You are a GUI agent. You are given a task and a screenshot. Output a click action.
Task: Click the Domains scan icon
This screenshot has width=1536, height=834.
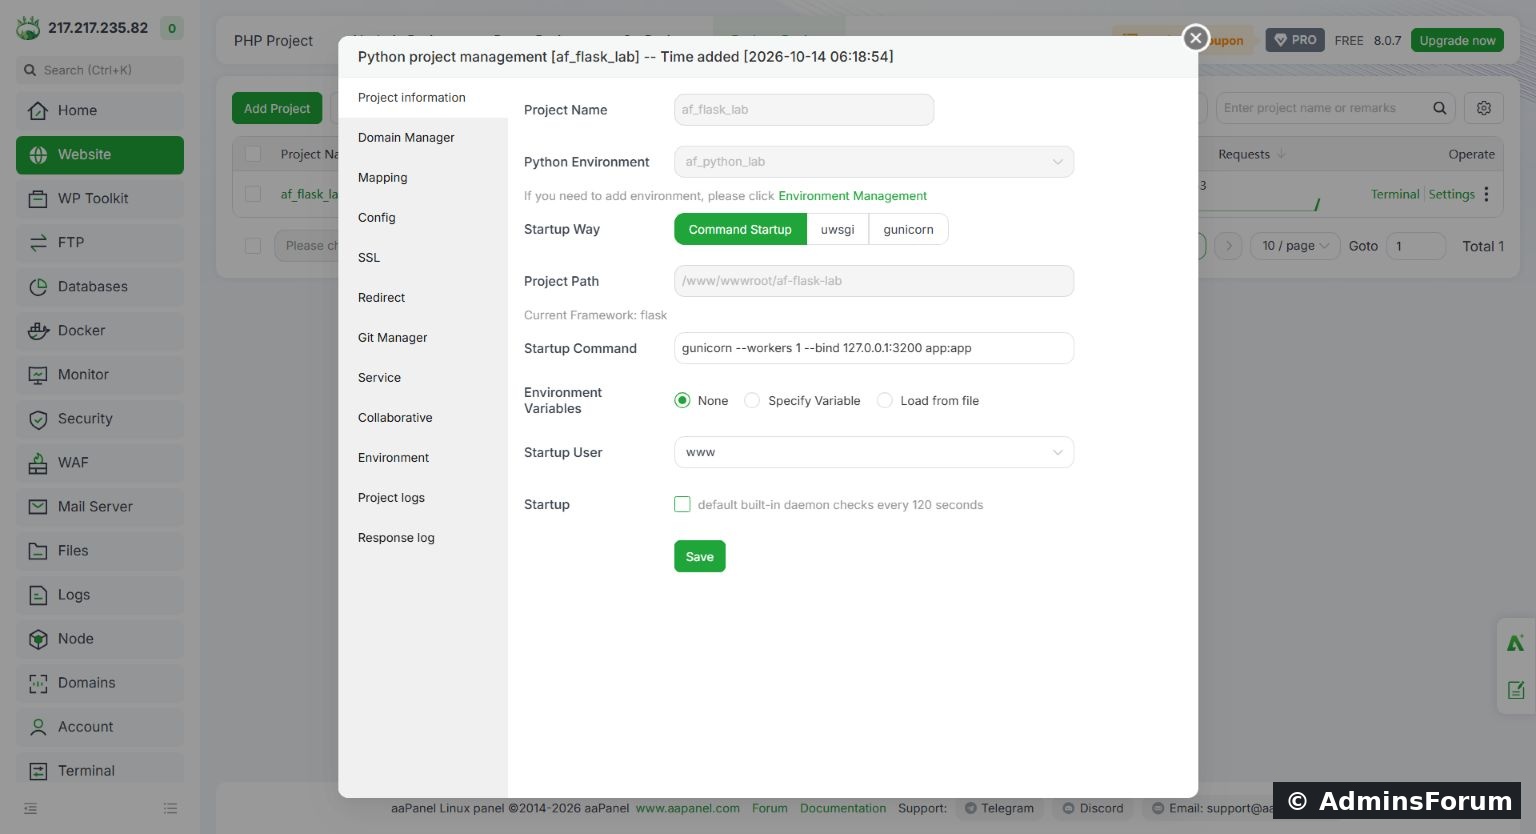[x=38, y=683]
